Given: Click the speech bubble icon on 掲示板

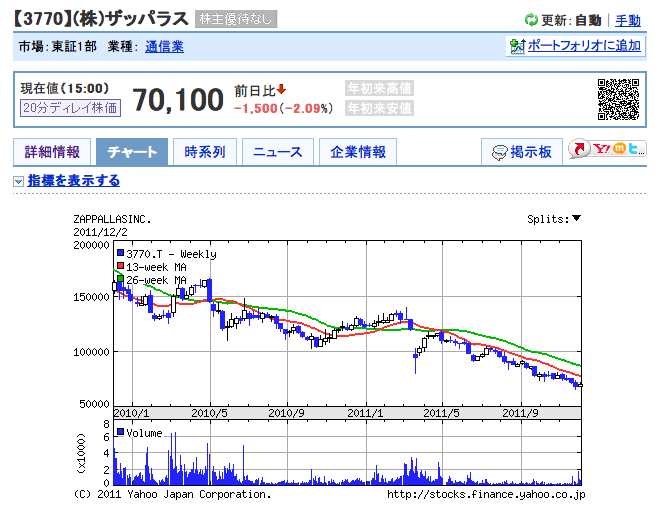Looking at the screenshot, I should [x=499, y=152].
